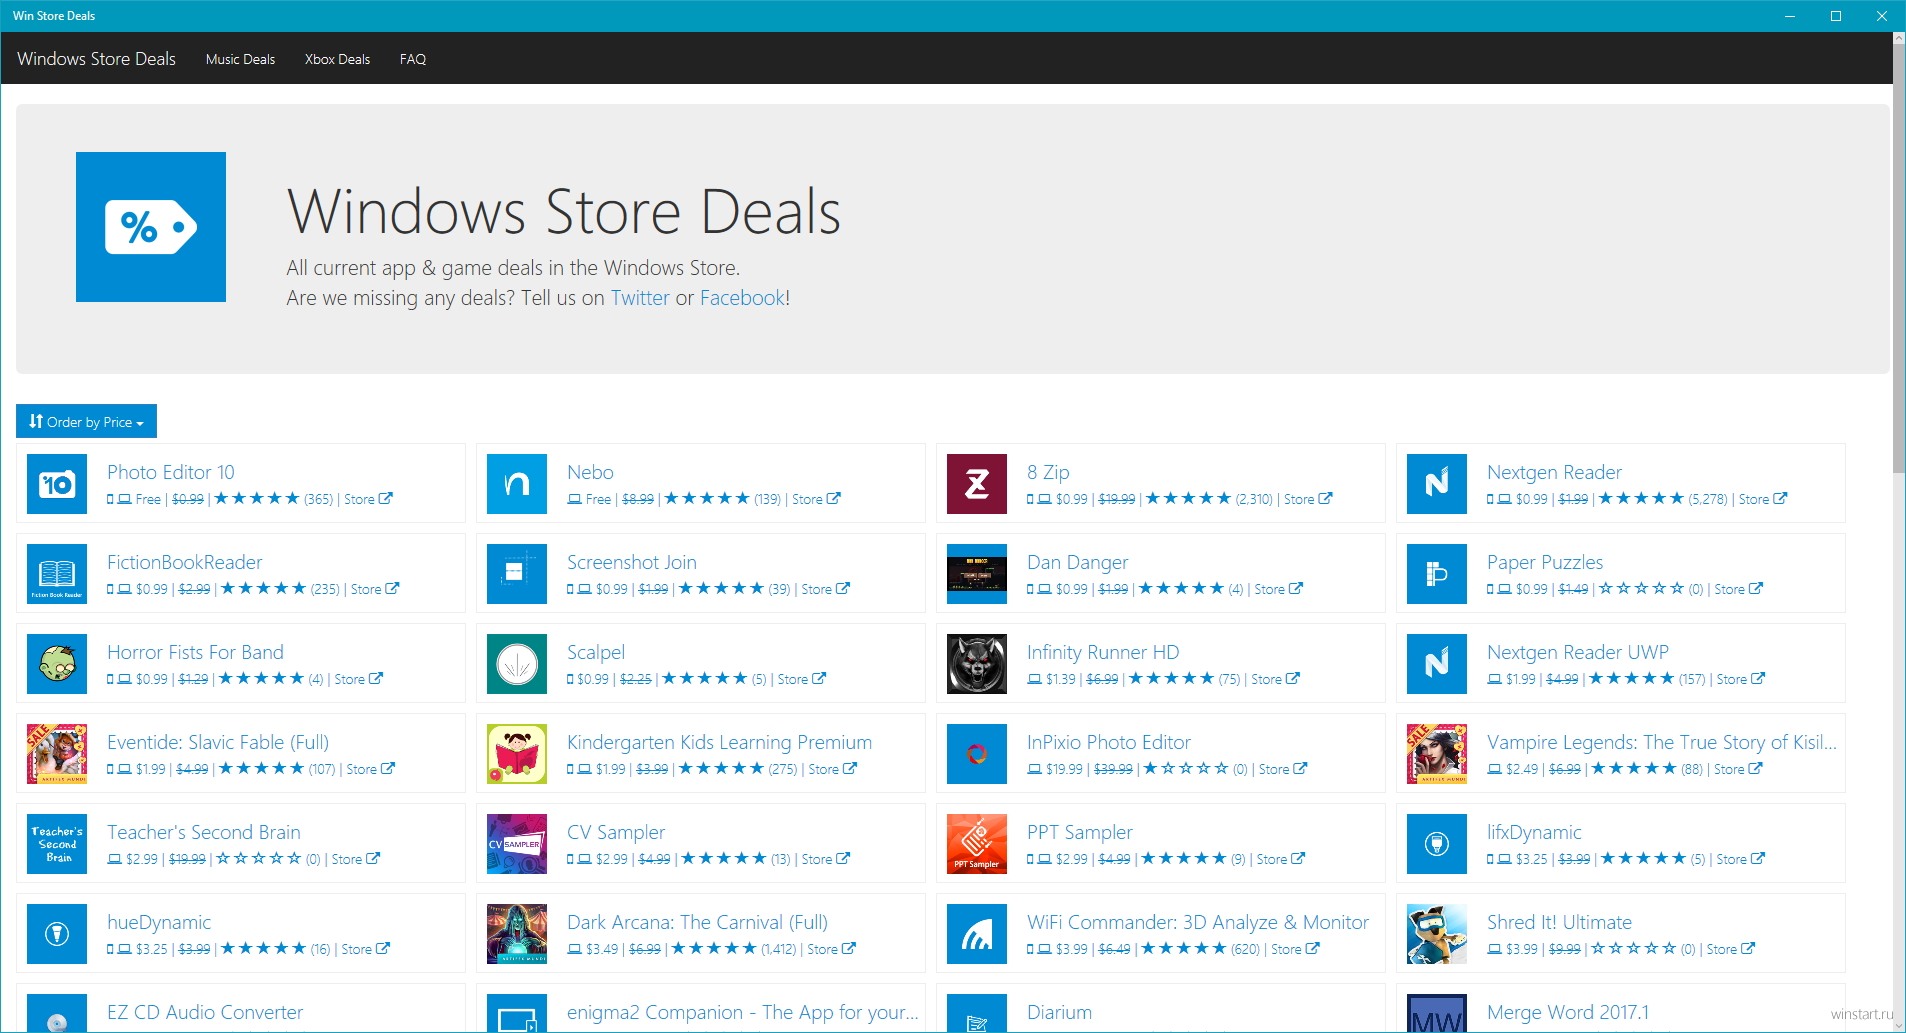Click the $0.99 price on Screenshot Join
This screenshot has height=1033, width=1906.
611,589
